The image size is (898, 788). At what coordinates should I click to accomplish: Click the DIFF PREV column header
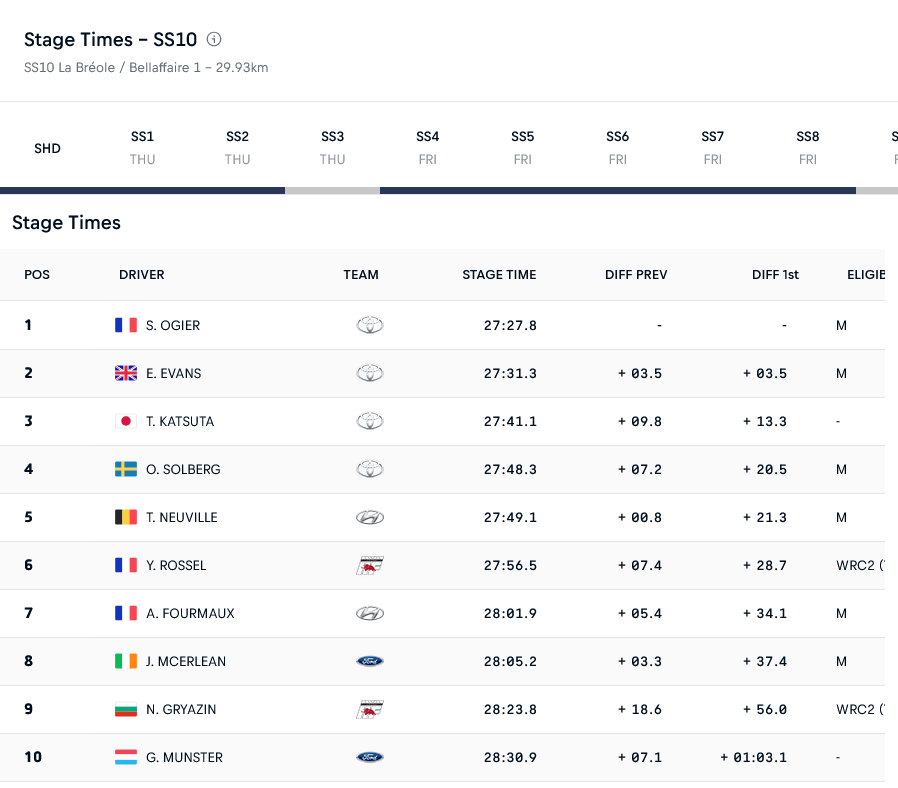tap(636, 275)
